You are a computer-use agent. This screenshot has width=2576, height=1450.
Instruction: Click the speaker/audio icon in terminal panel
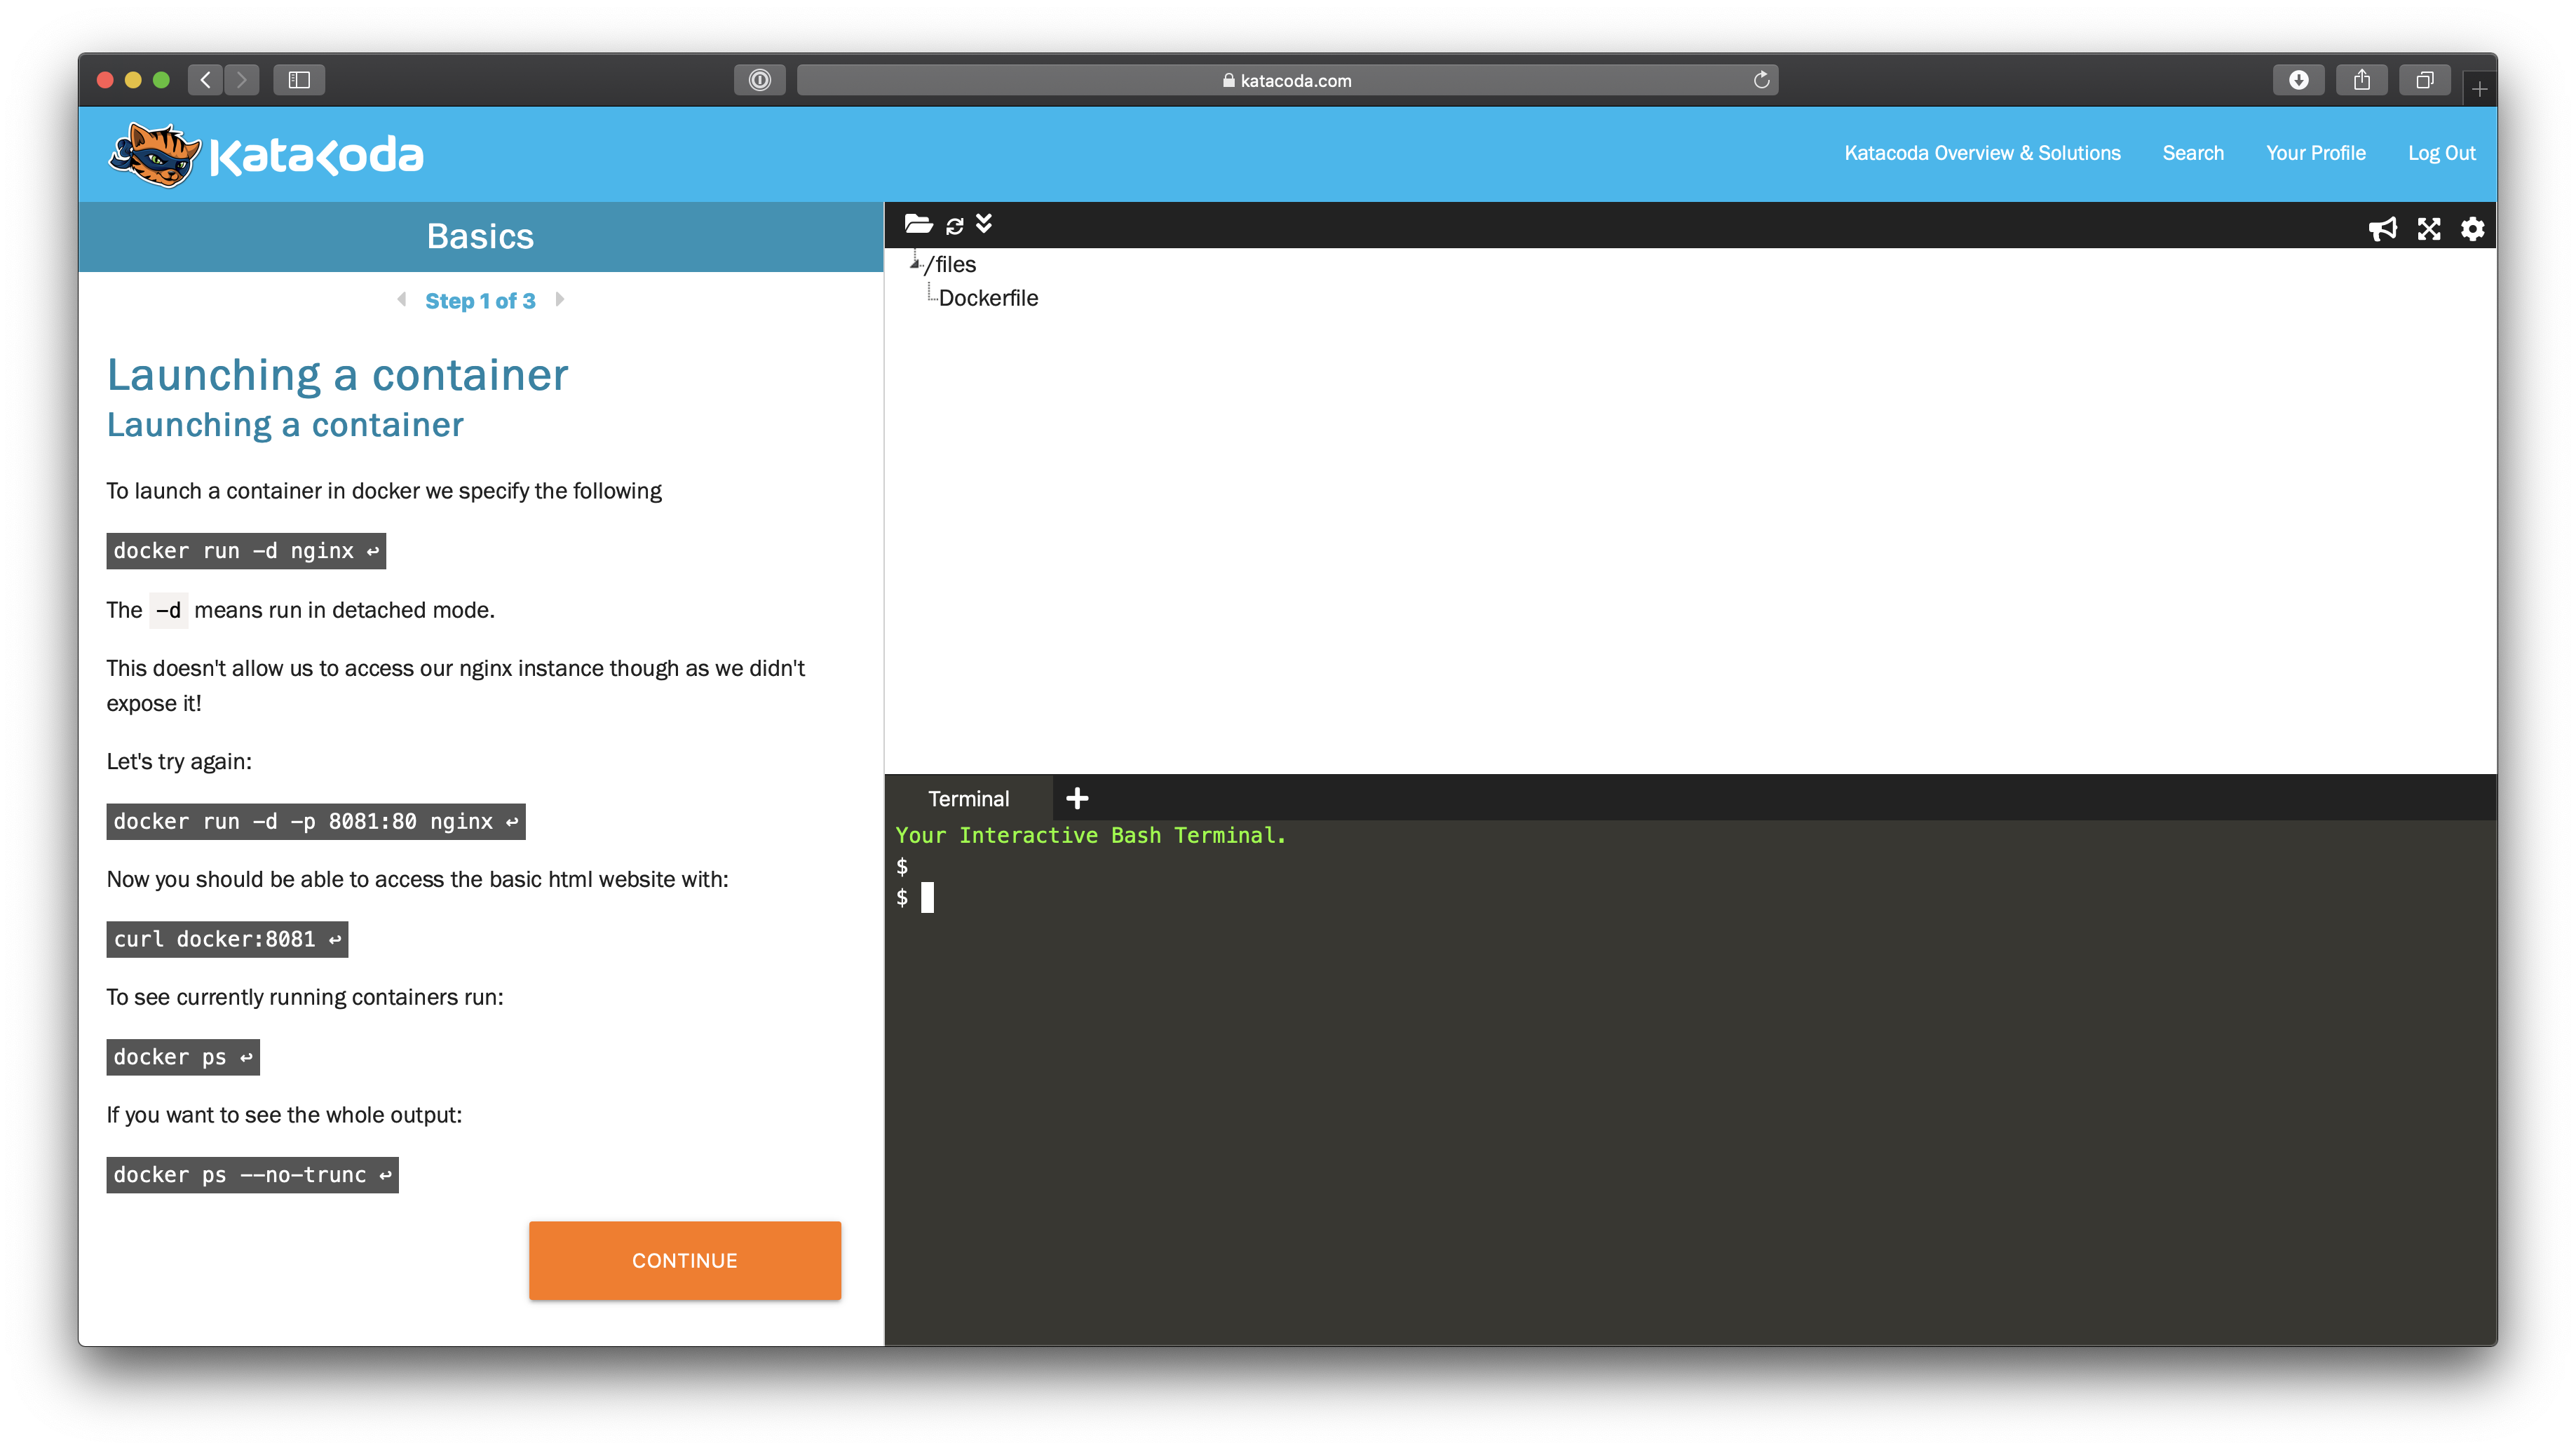pos(2385,226)
